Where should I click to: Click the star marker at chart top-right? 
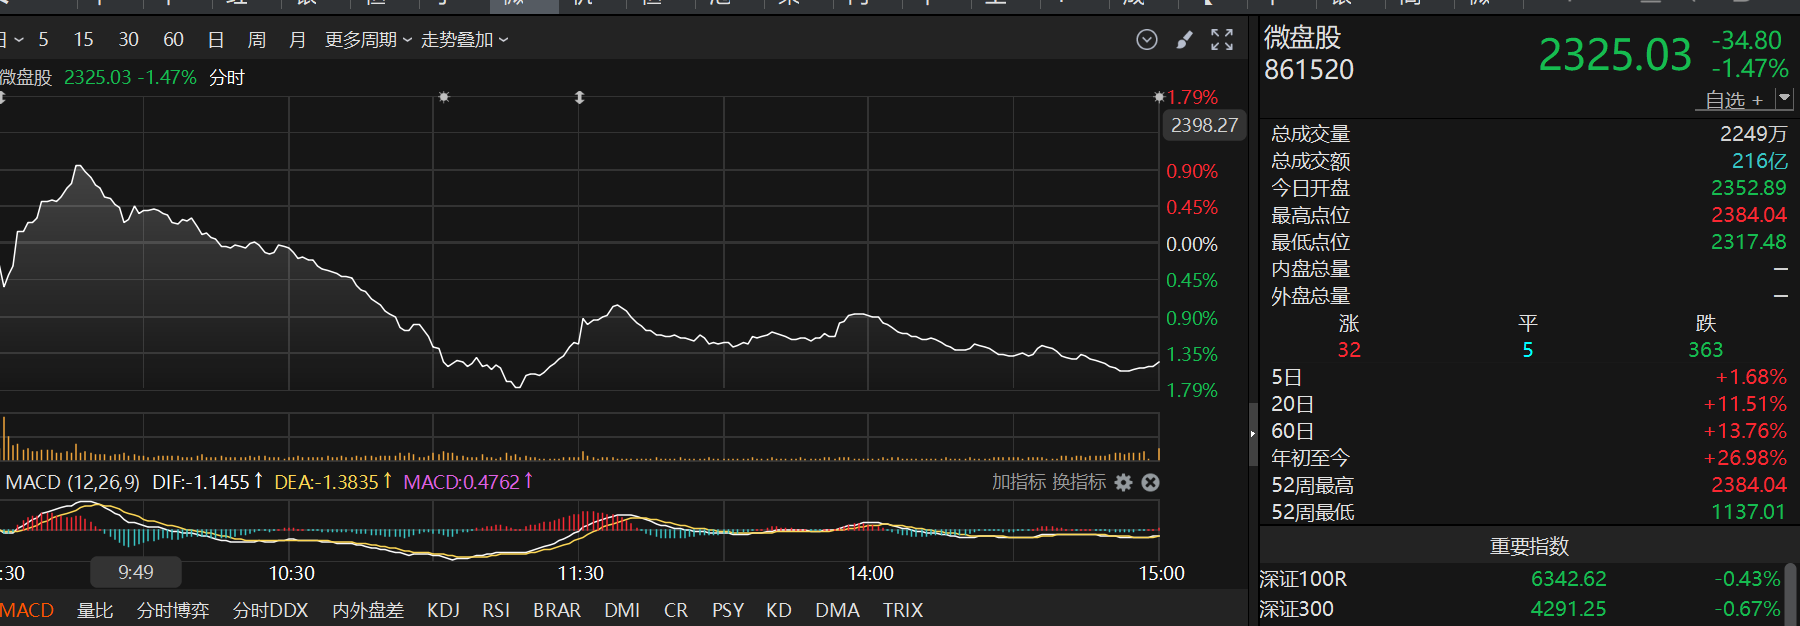(1159, 98)
